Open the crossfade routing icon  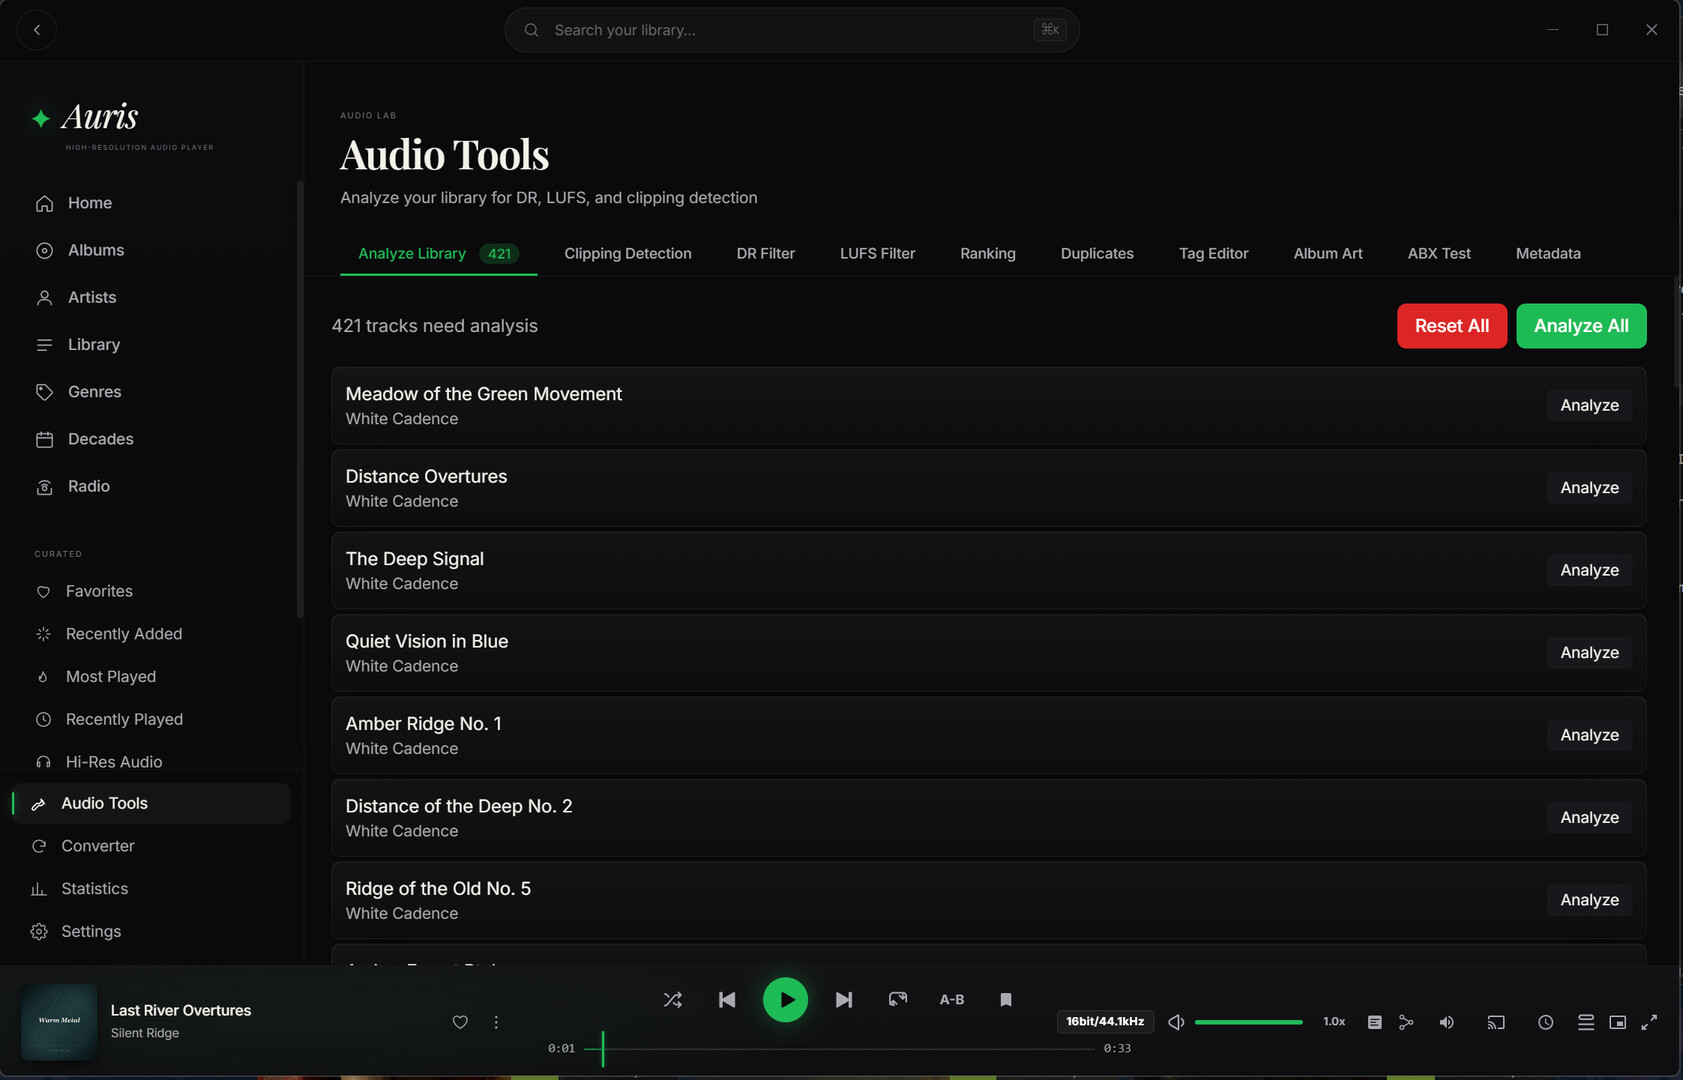tap(1407, 1022)
